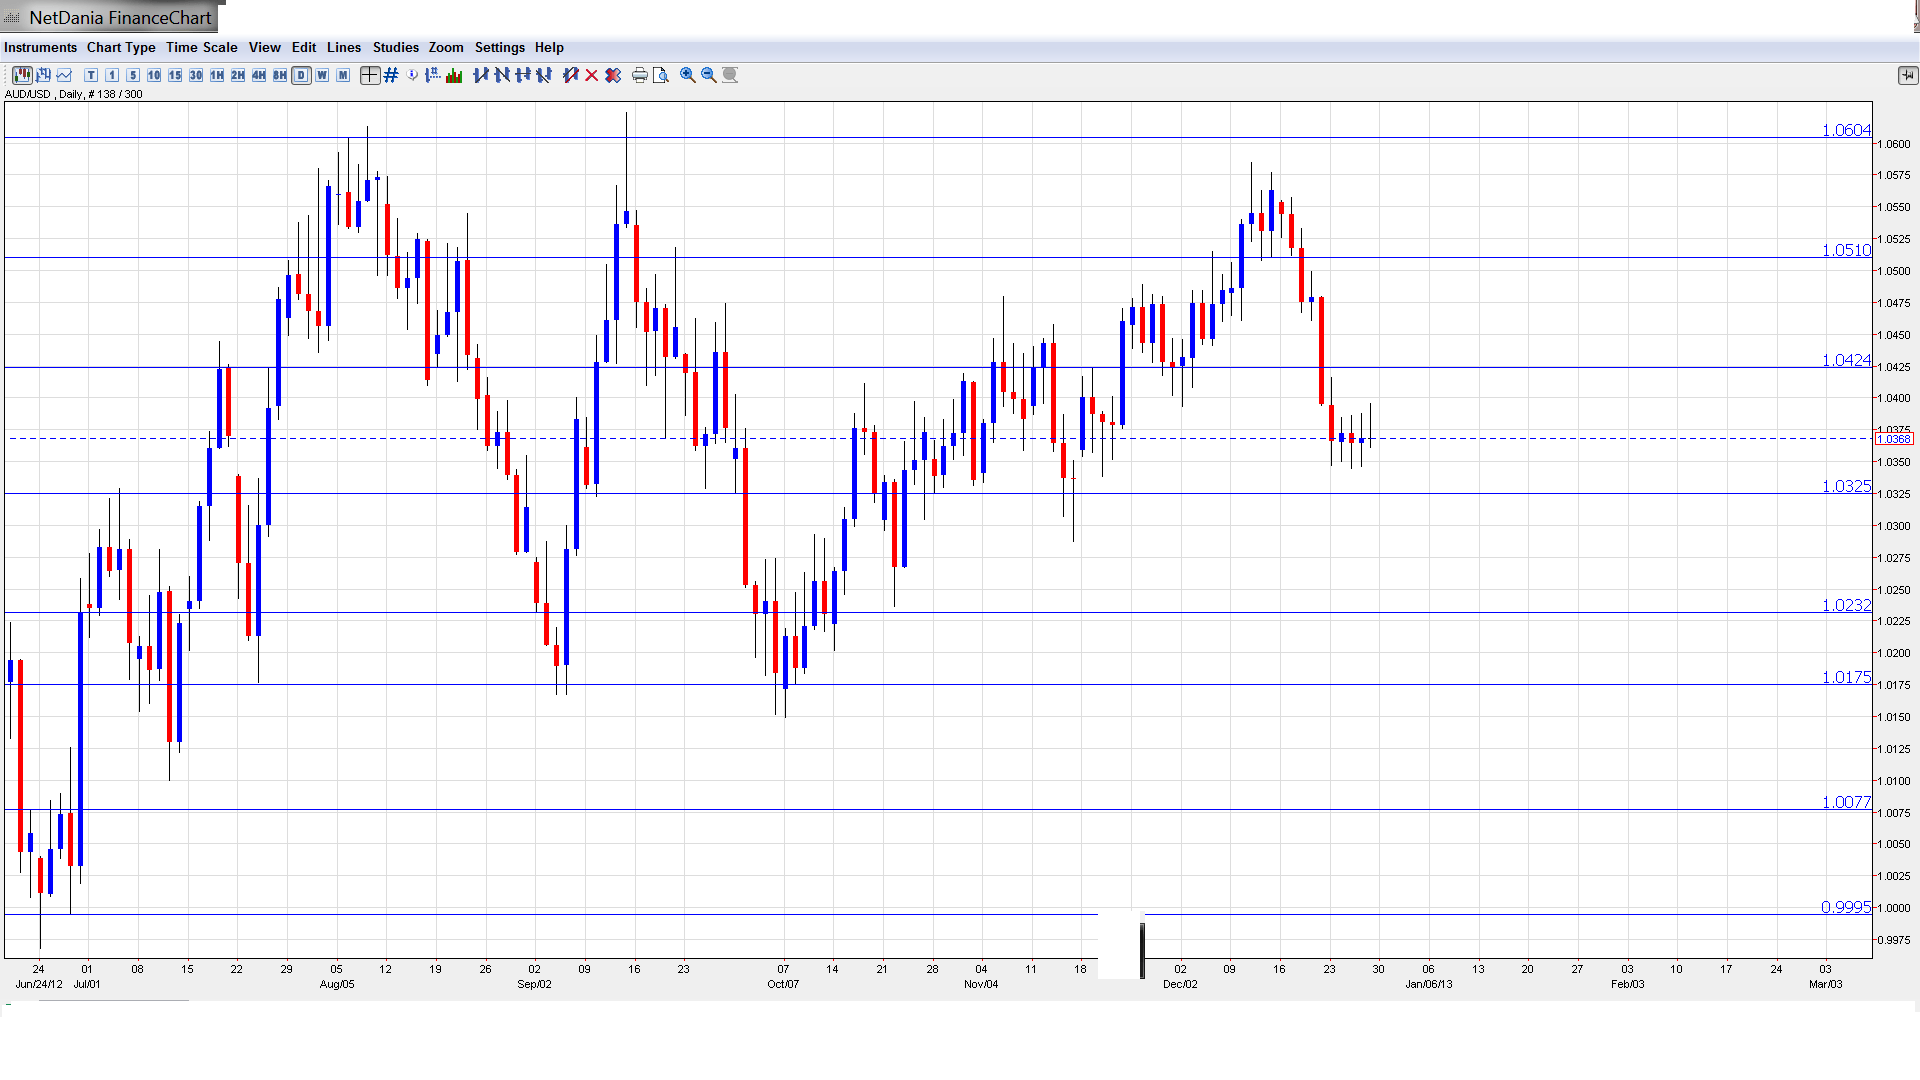This screenshot has width=1920, height=1080.
Task: Toggle the chart grid icon
Action: [391, 75]
